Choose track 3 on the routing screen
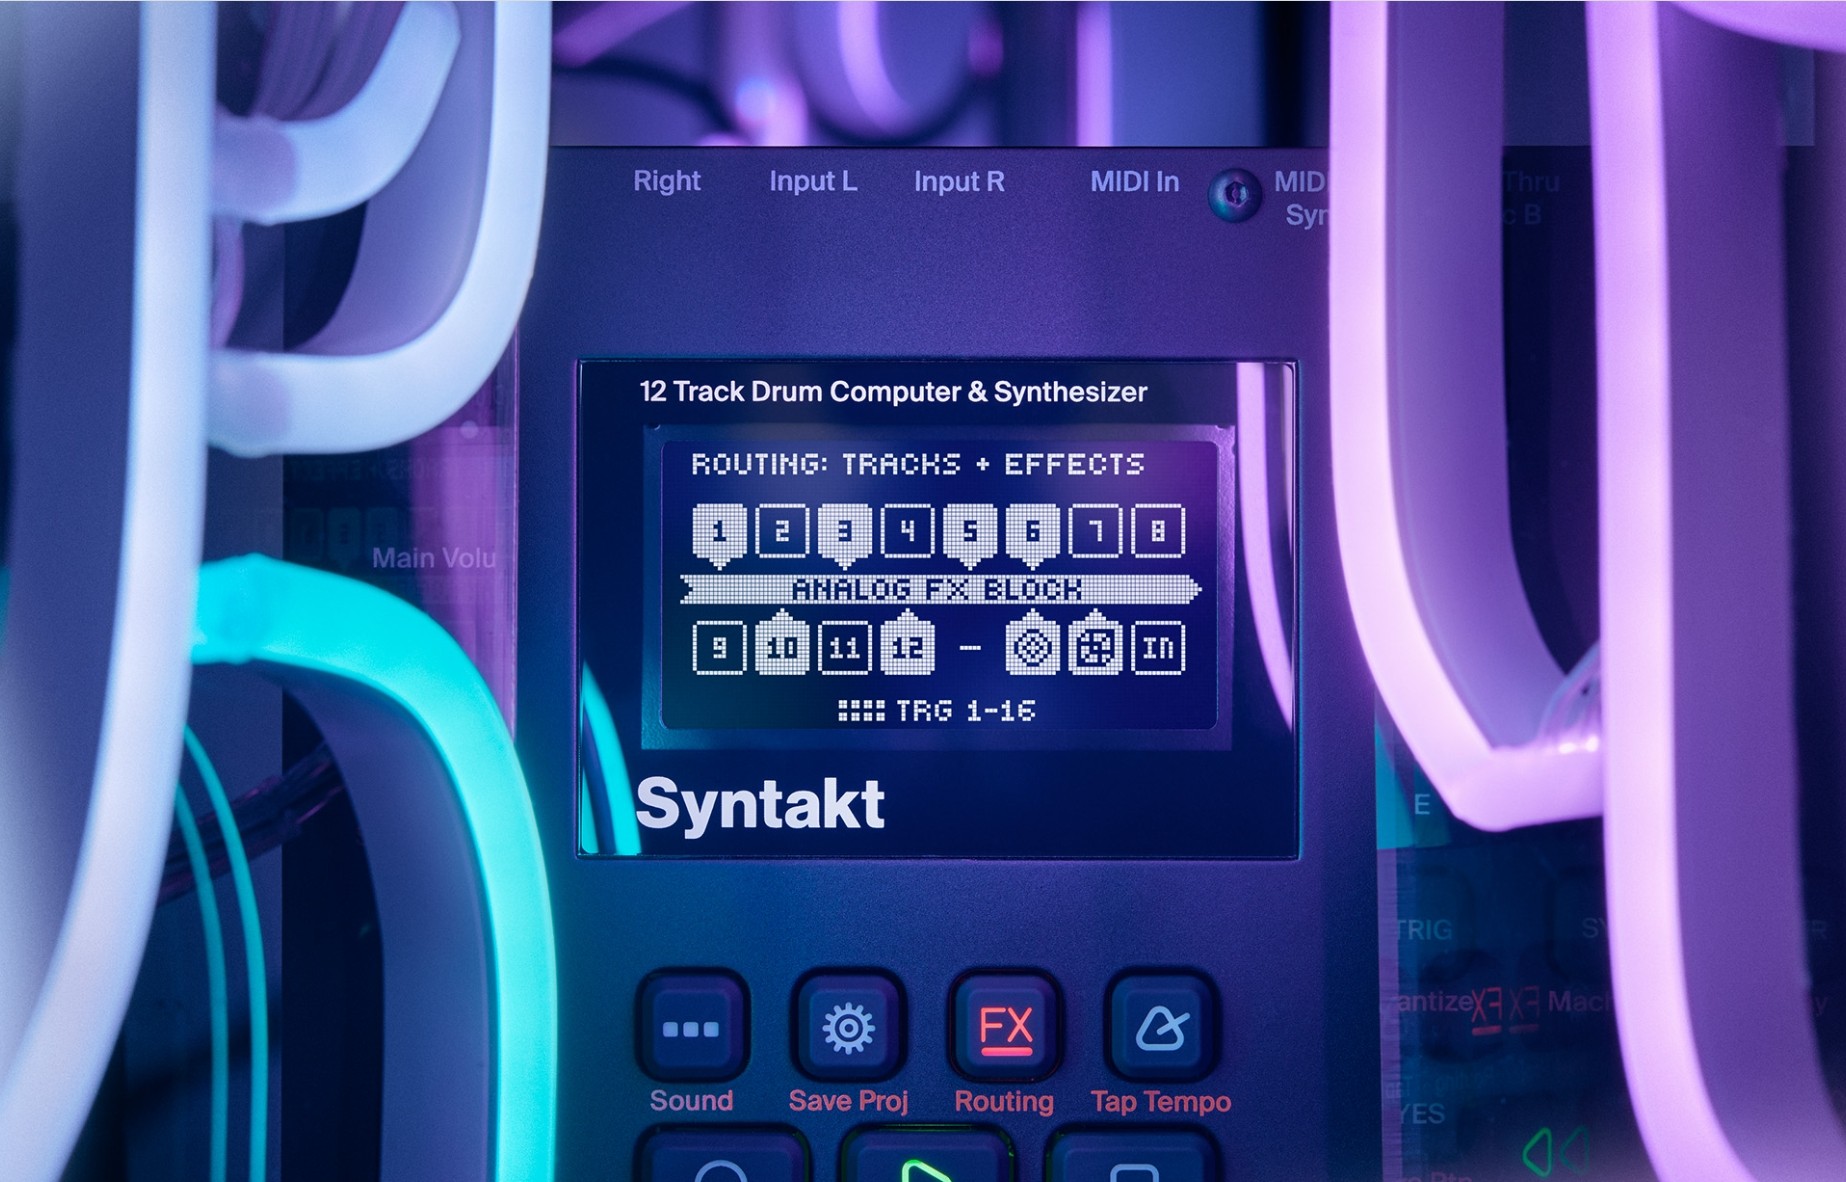Screen dimensions: 1846x1182 tap(844, 535)
